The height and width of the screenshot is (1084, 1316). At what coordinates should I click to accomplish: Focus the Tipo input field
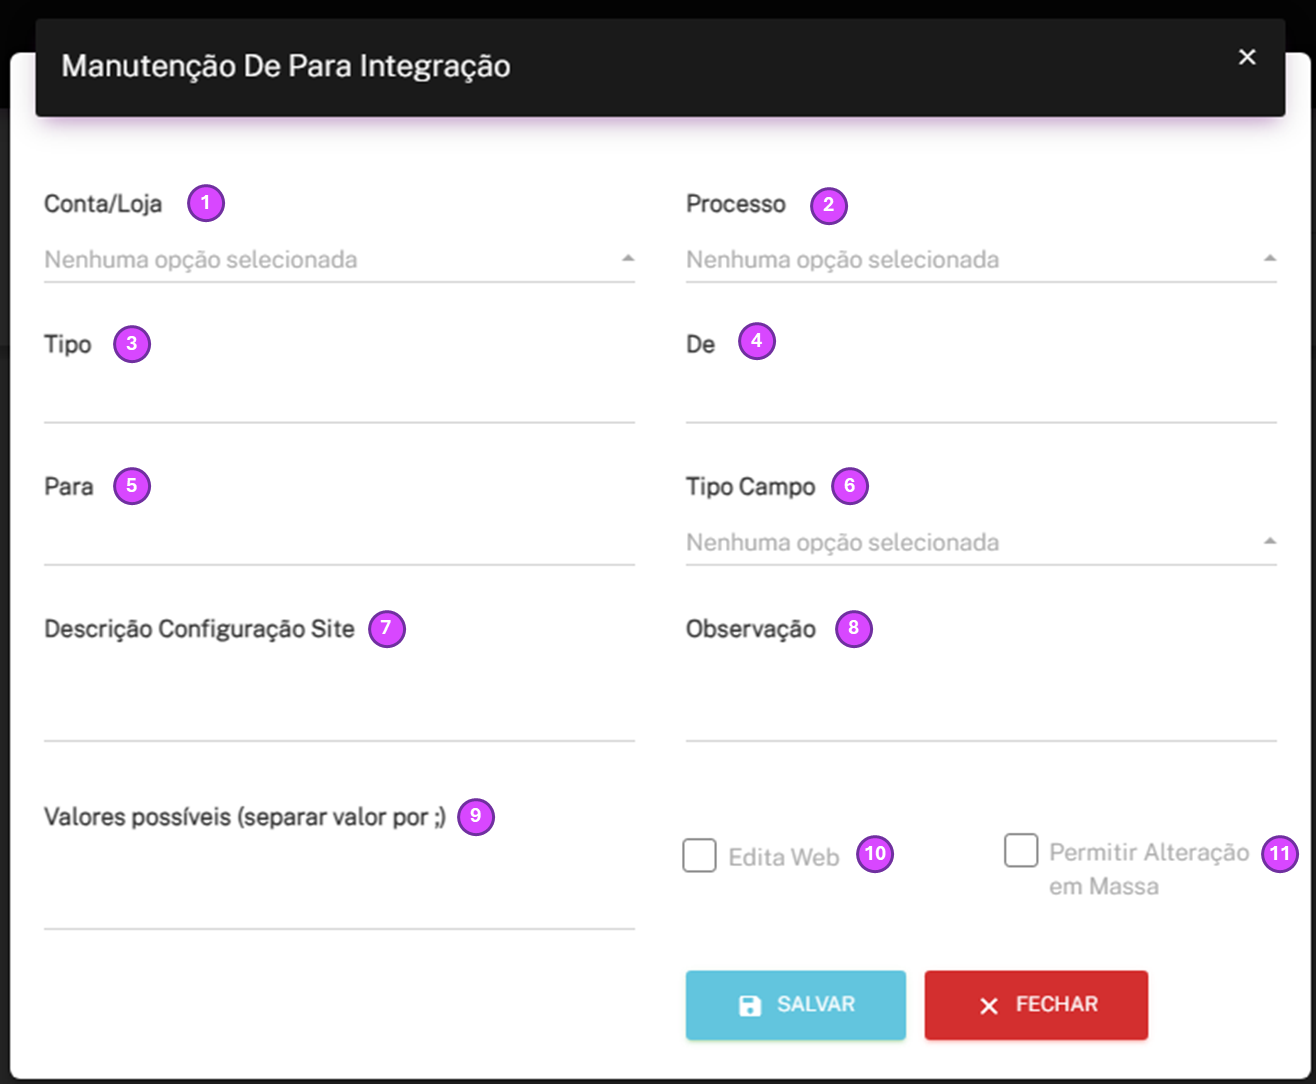(x=339, y=400)
